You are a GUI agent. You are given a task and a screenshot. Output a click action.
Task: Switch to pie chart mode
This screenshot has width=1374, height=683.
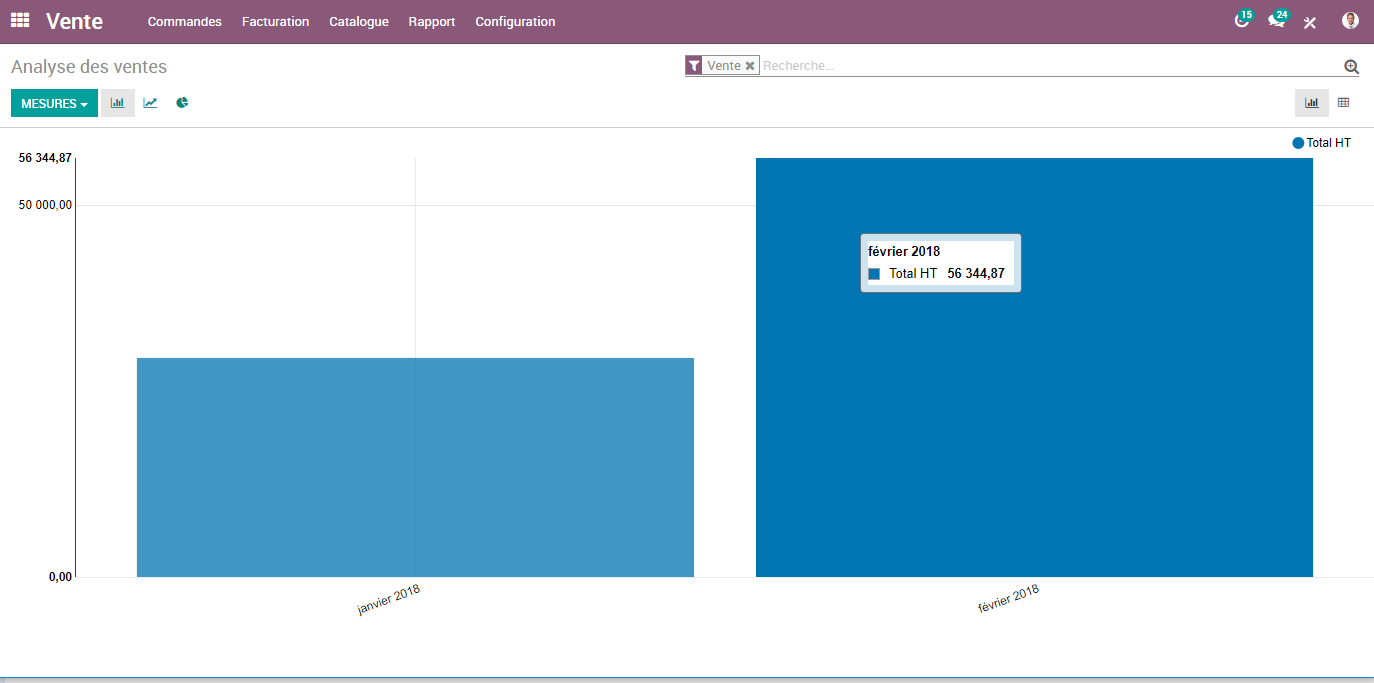point(182,103)
